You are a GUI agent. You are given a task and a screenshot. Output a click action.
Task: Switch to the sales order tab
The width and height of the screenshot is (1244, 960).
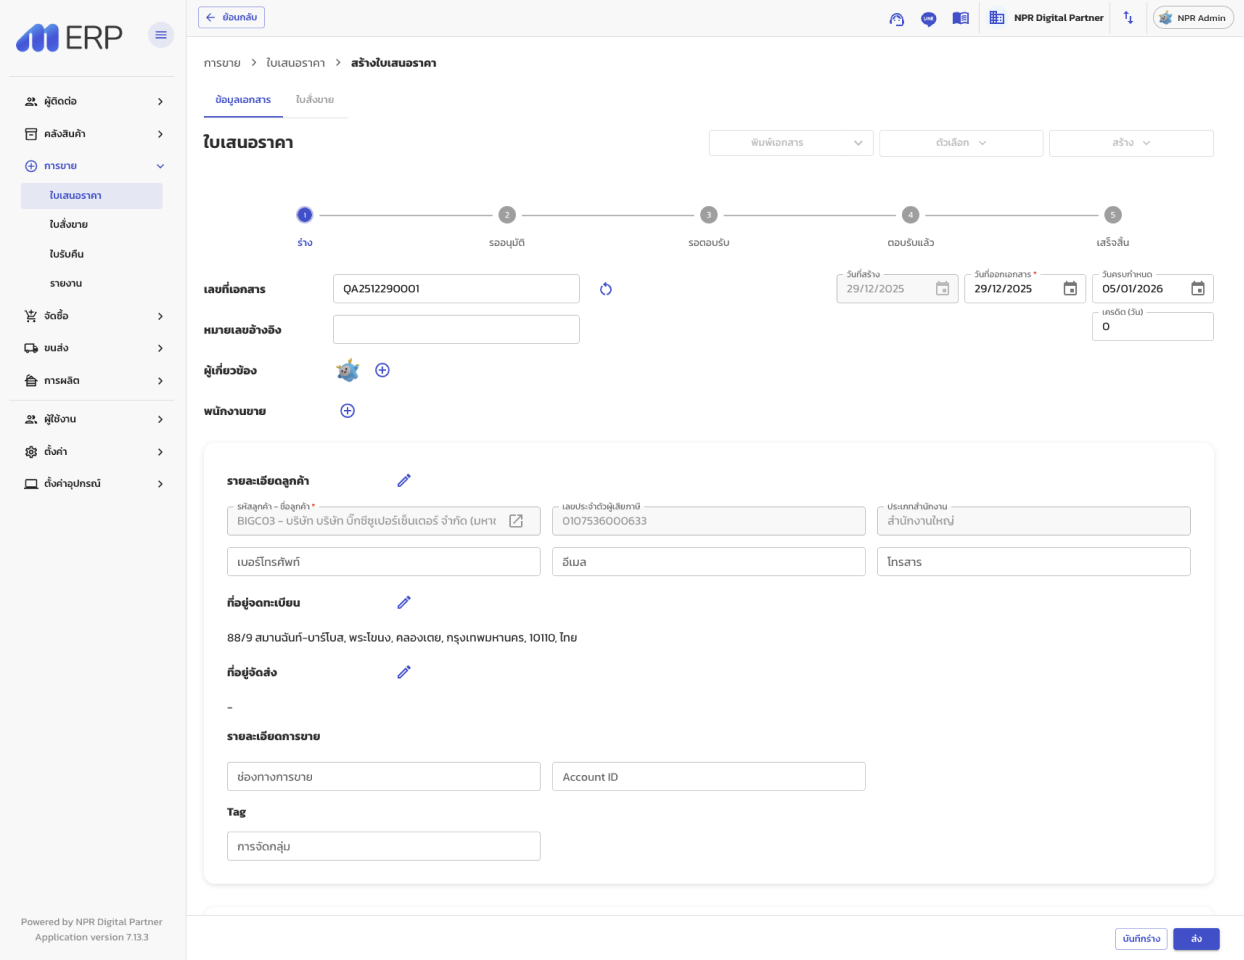315,100
